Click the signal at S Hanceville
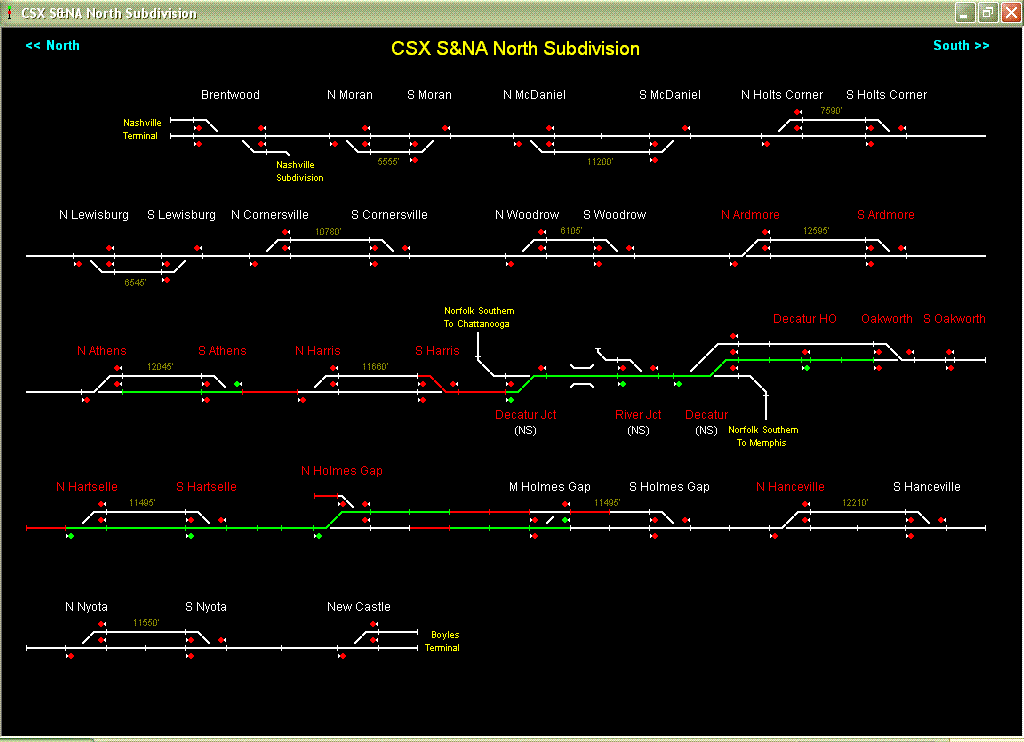This screenshot has height=742, width=1024. (x=911, y=519)
